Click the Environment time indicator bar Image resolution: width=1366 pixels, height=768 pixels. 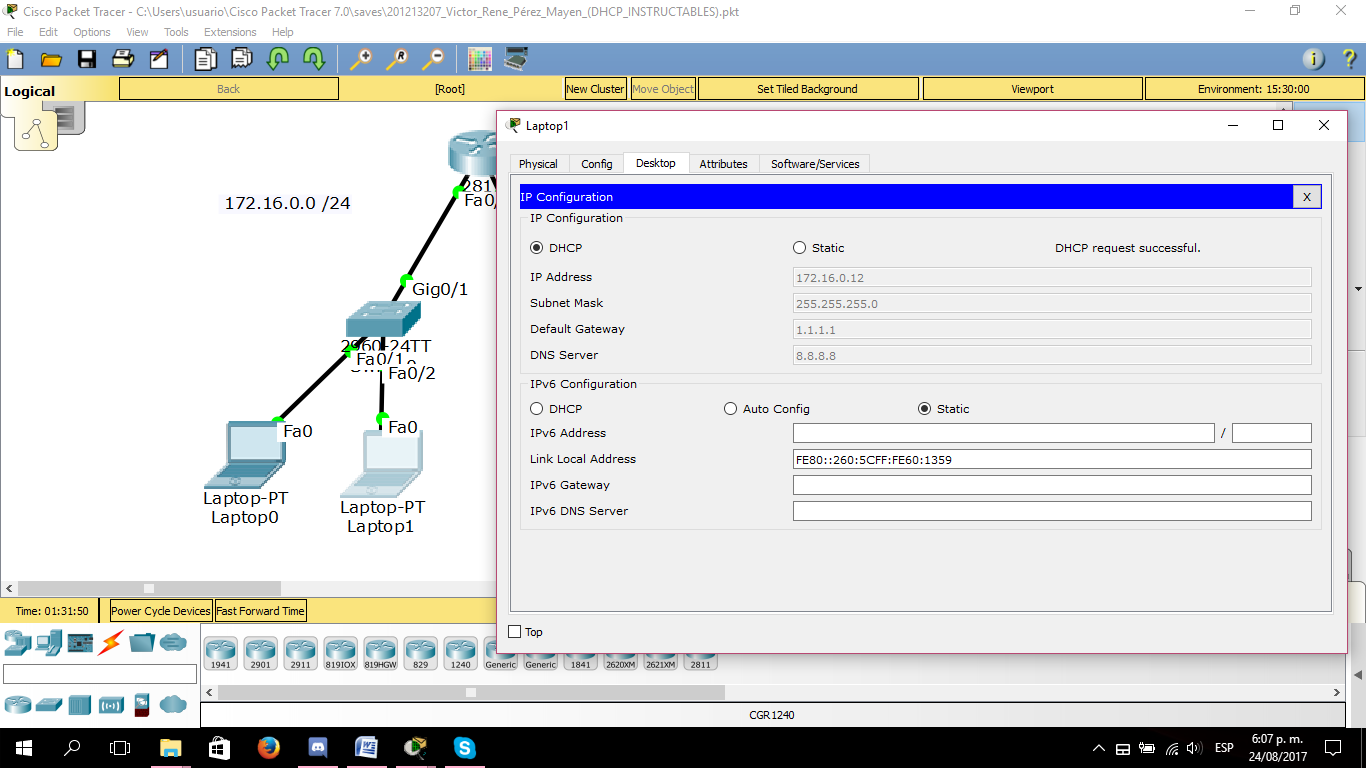click(x=1253, y=88)
